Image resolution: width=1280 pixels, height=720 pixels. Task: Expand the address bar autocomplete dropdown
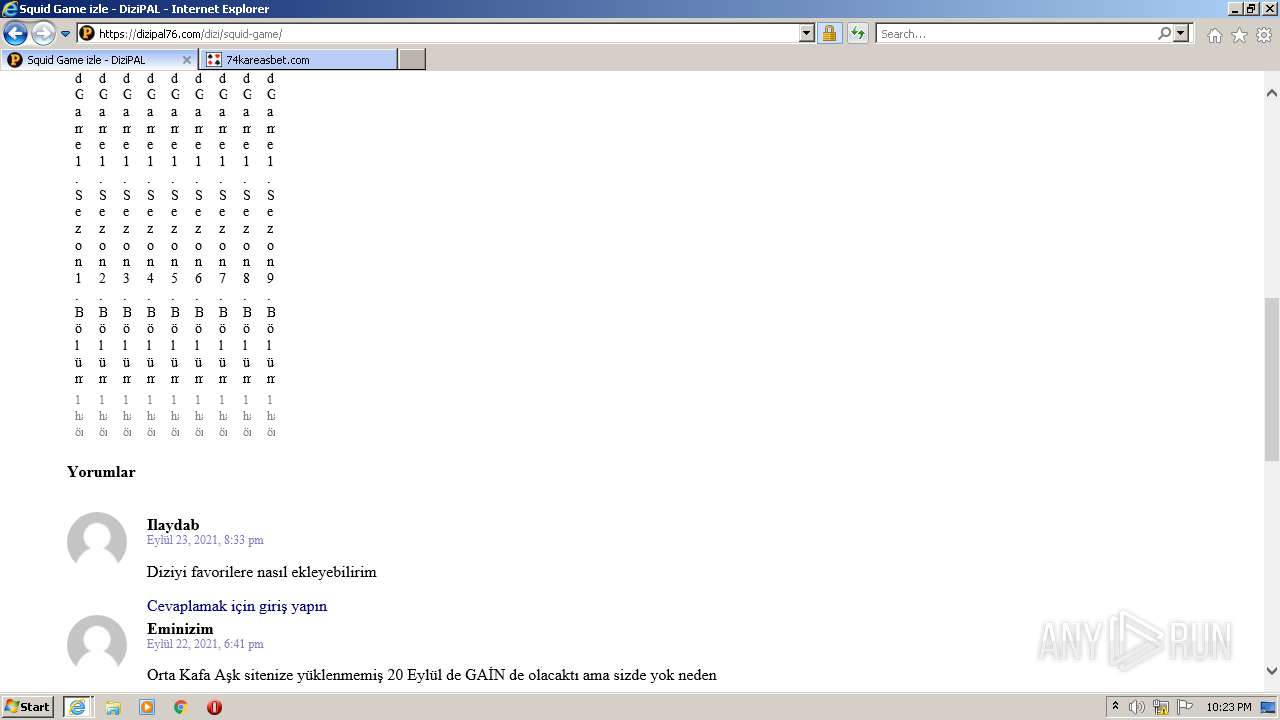807,33
